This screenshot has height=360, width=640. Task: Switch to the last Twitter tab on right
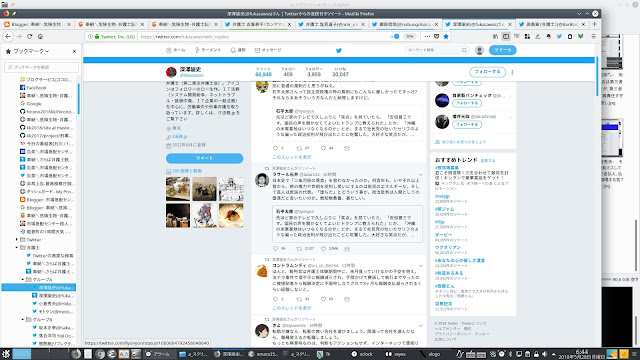click(552, 24)
